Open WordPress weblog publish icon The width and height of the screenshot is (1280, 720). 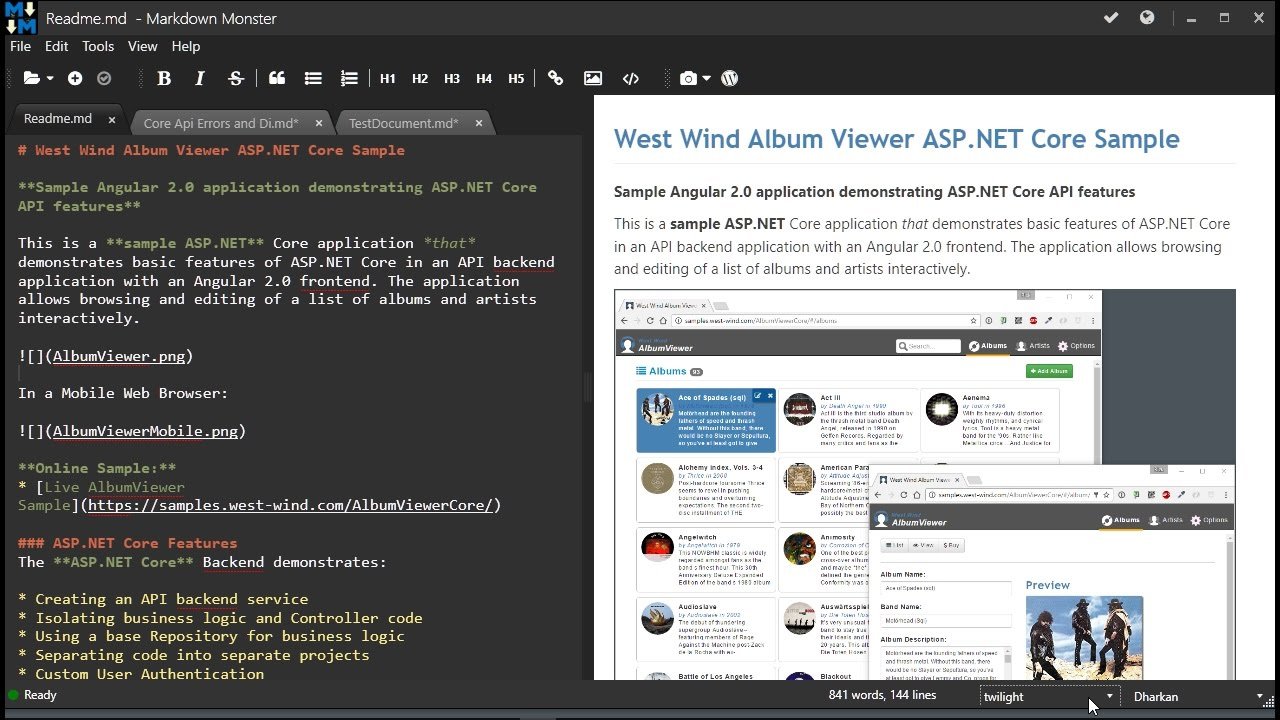pyautogui.click(x=729, y=78)
